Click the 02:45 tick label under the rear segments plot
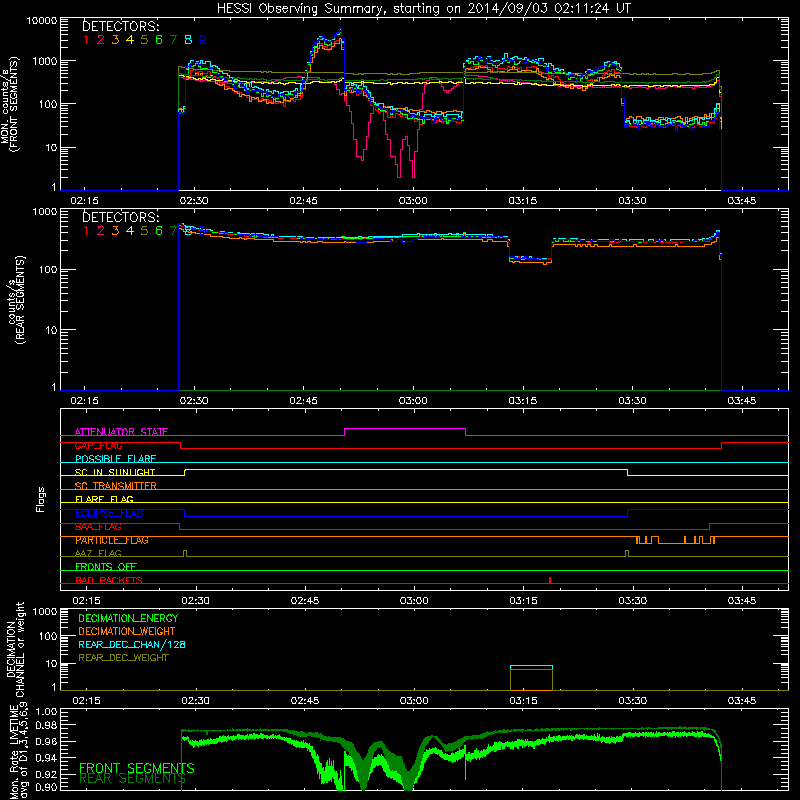This screenshot has height=800, width=800. click(x=303, y=401)
